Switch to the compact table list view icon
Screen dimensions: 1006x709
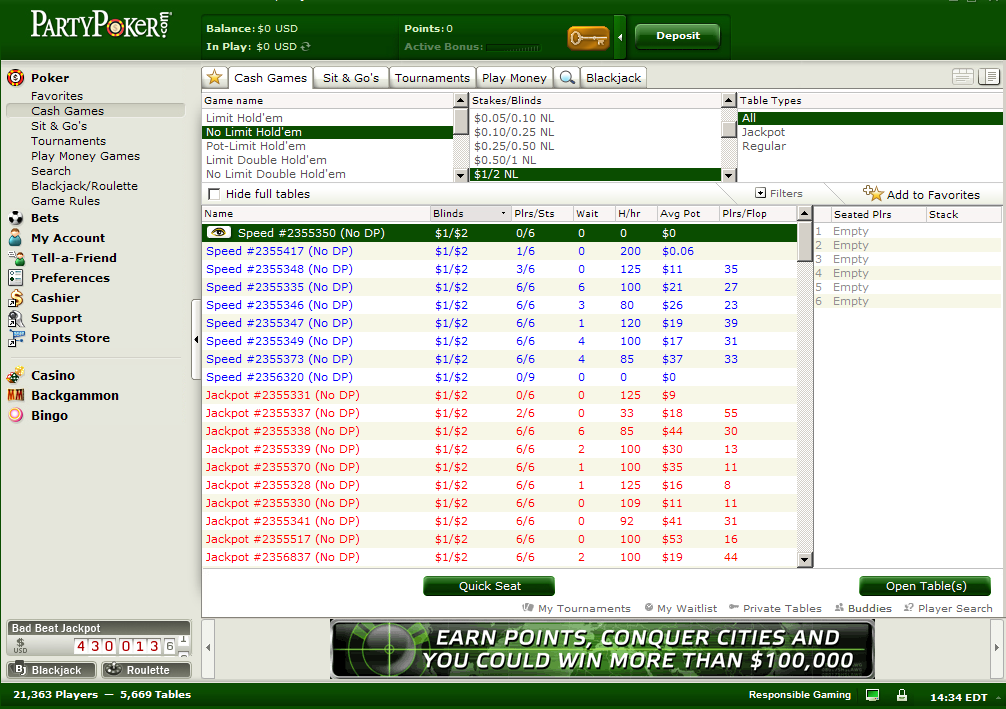point(962,77)
